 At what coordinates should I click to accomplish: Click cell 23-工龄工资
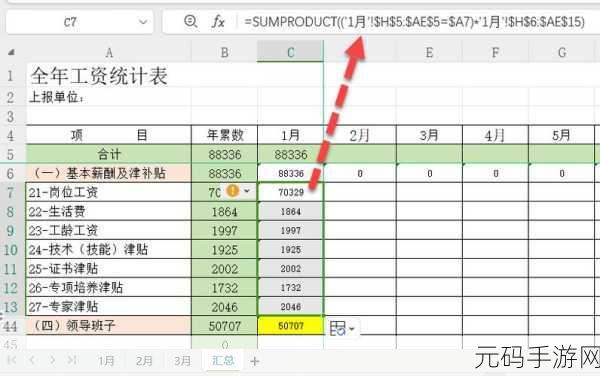tap(109, 230)
